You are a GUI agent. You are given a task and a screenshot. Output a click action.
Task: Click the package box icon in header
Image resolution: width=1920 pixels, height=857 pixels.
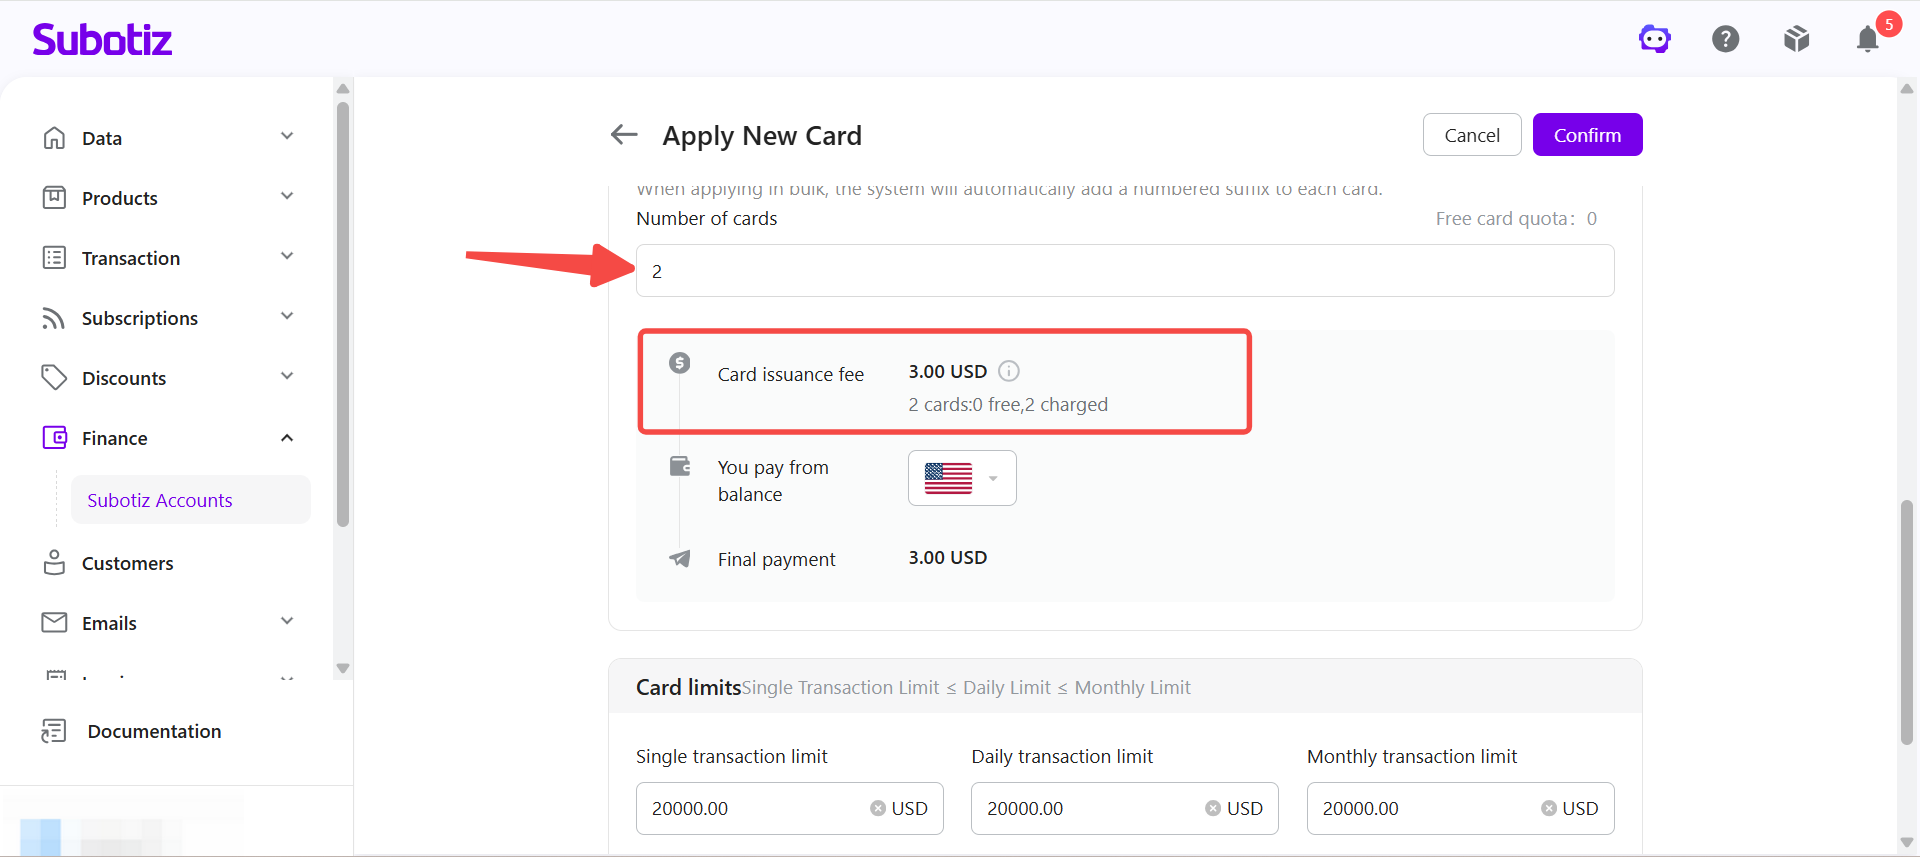click(x=1797, y=39)
